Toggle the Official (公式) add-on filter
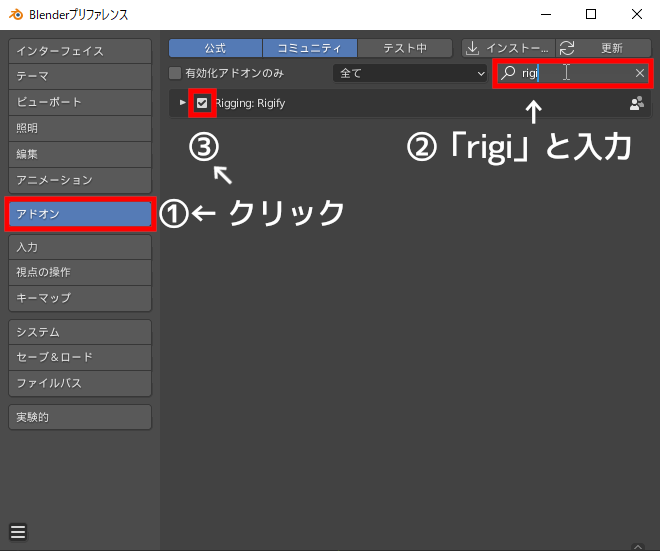Screen dimensions: 660x551 tap(216, 48)
